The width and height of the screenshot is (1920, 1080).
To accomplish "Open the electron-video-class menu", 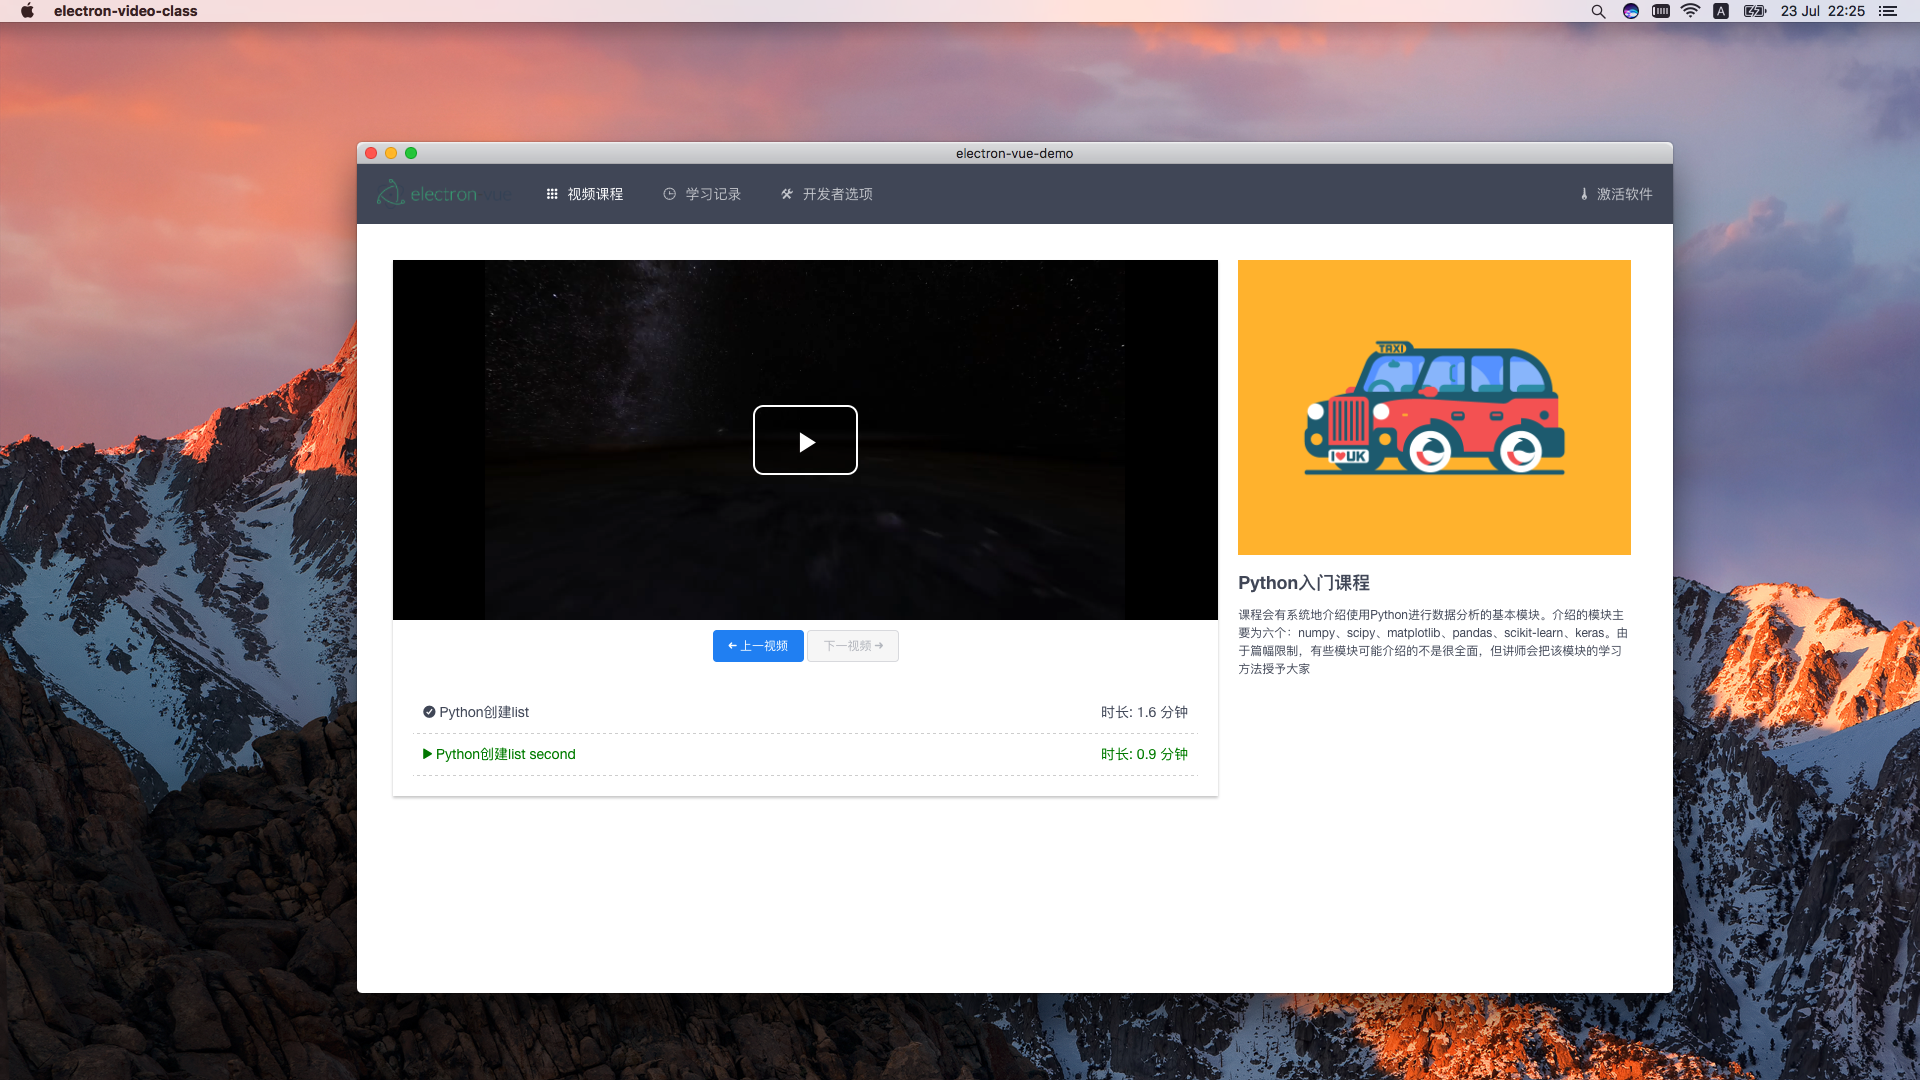I will (124, 12).
